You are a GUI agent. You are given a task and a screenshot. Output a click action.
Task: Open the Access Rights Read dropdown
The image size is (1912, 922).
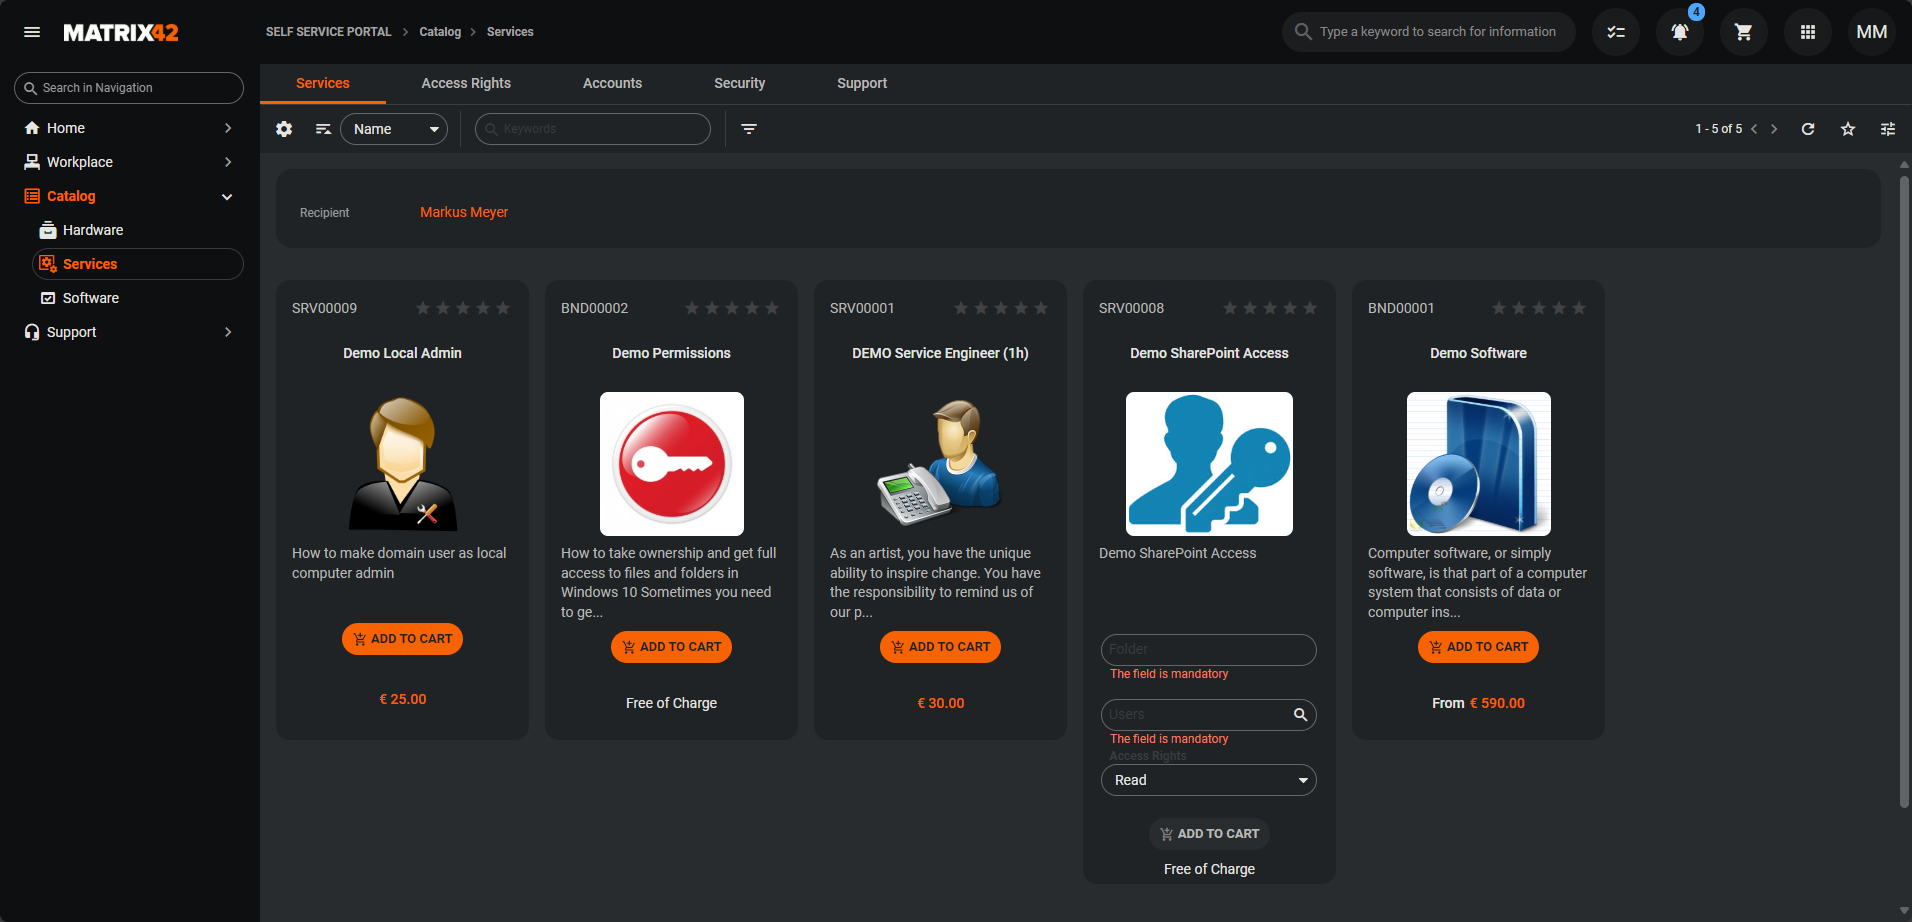tap(1208, 780)
